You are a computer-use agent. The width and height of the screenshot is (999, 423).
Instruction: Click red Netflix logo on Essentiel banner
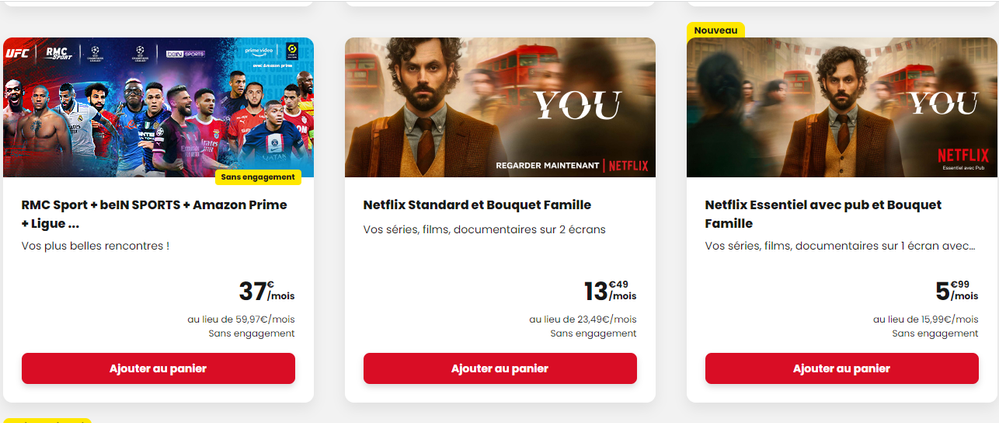(x=963, y=154)
